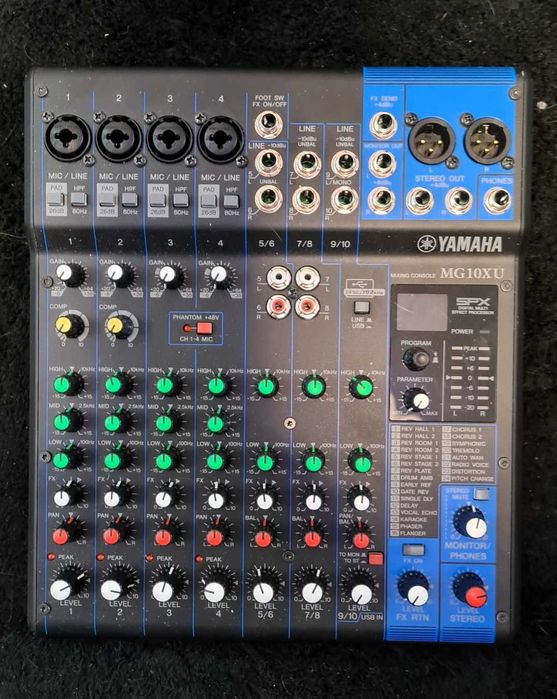Click the channel 1 yellow COMP knob
557x699 pixels.
point(70,327)
